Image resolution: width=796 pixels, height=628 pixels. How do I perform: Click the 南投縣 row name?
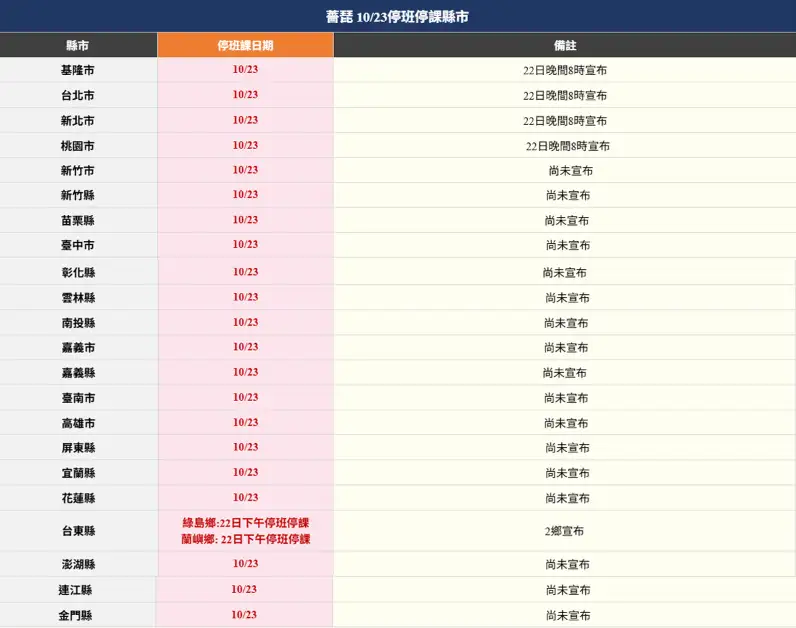click(79, 323)
